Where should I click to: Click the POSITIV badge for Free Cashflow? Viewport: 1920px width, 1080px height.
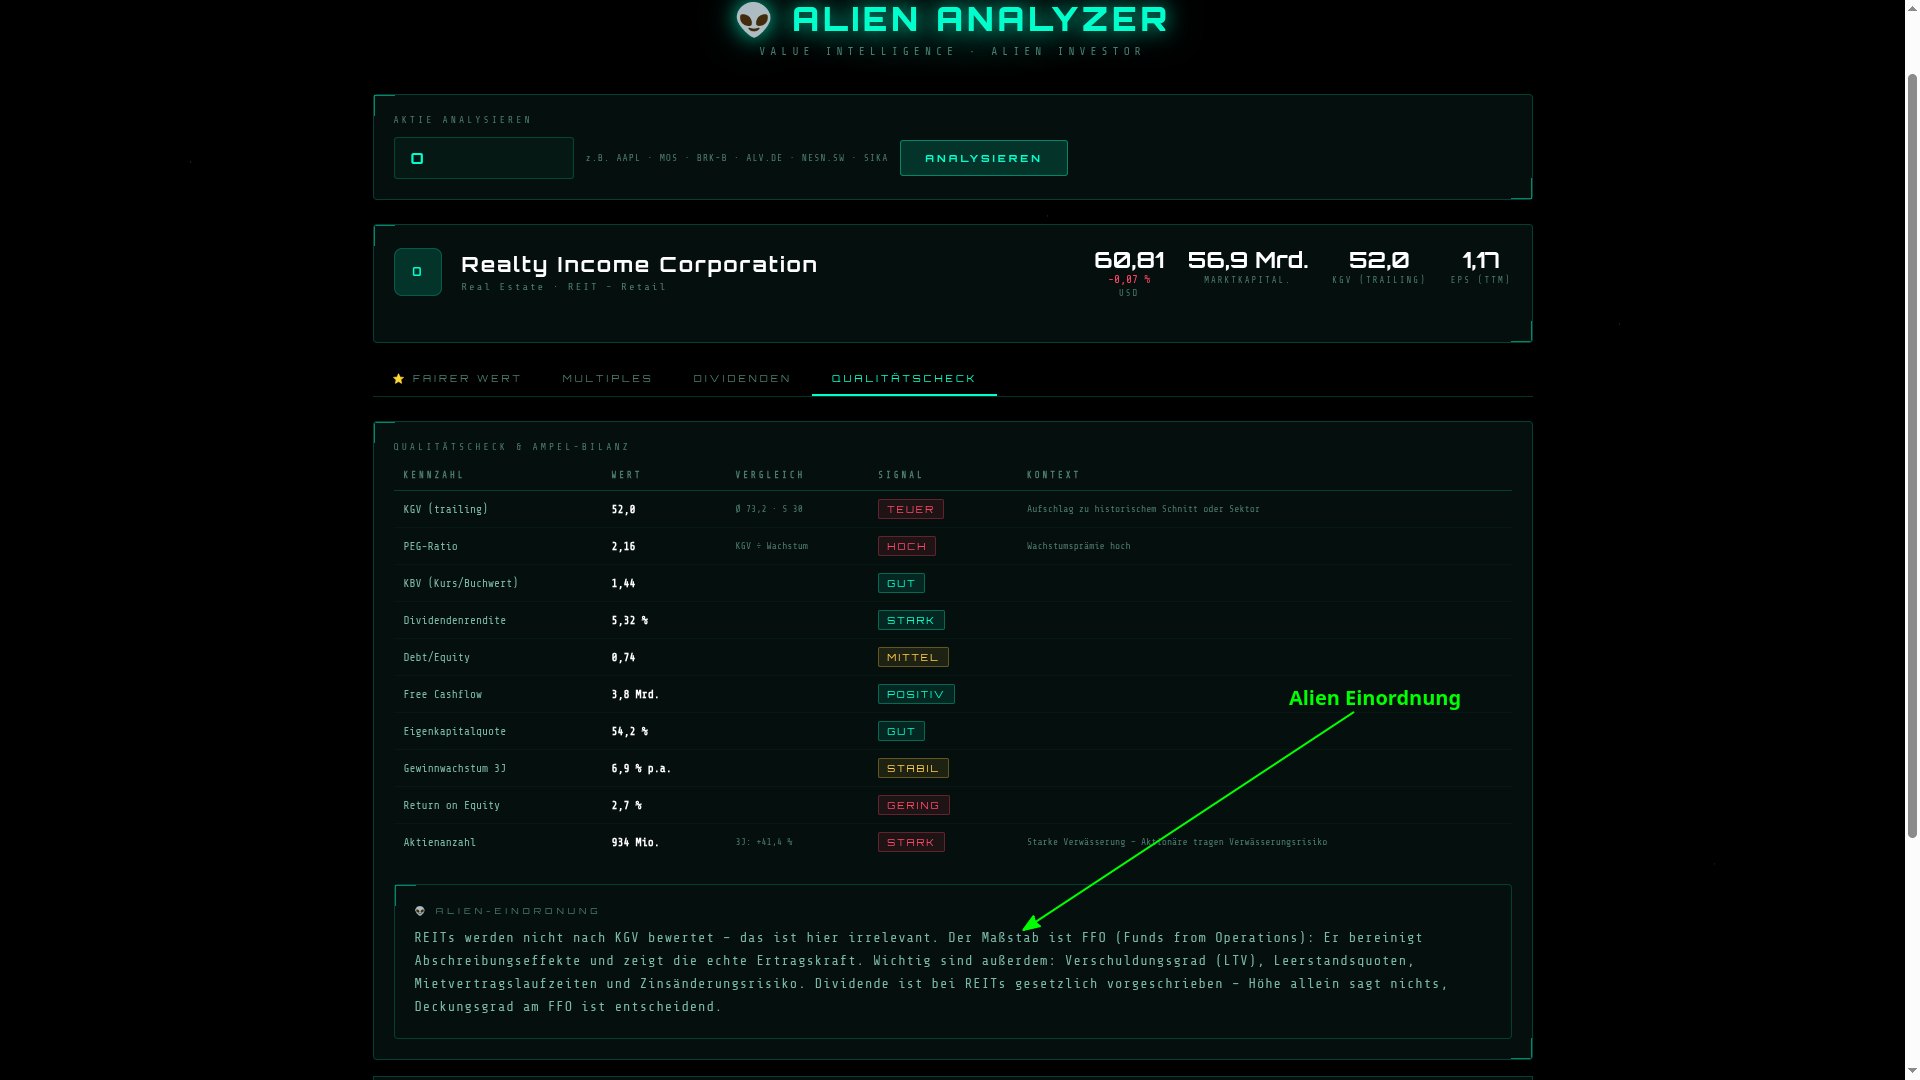[x=915, y=694]
